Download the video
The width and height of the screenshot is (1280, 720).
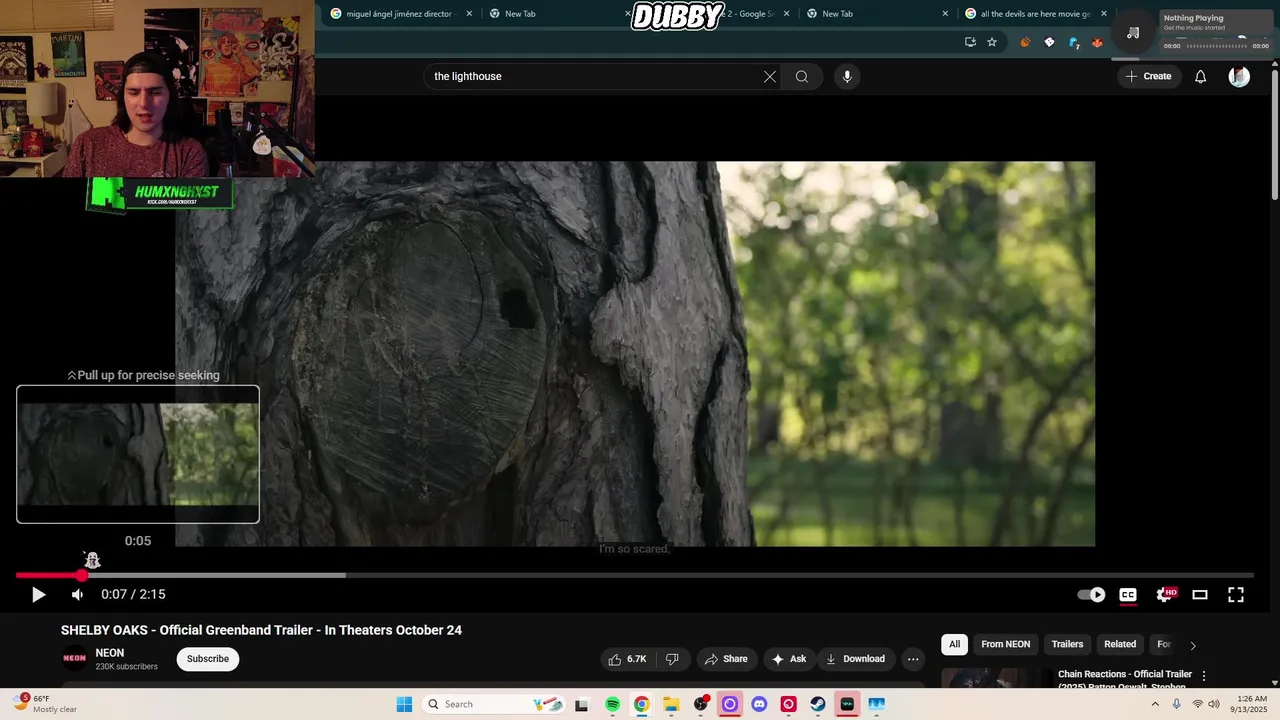pyautogui.click(x=855, y=659)
